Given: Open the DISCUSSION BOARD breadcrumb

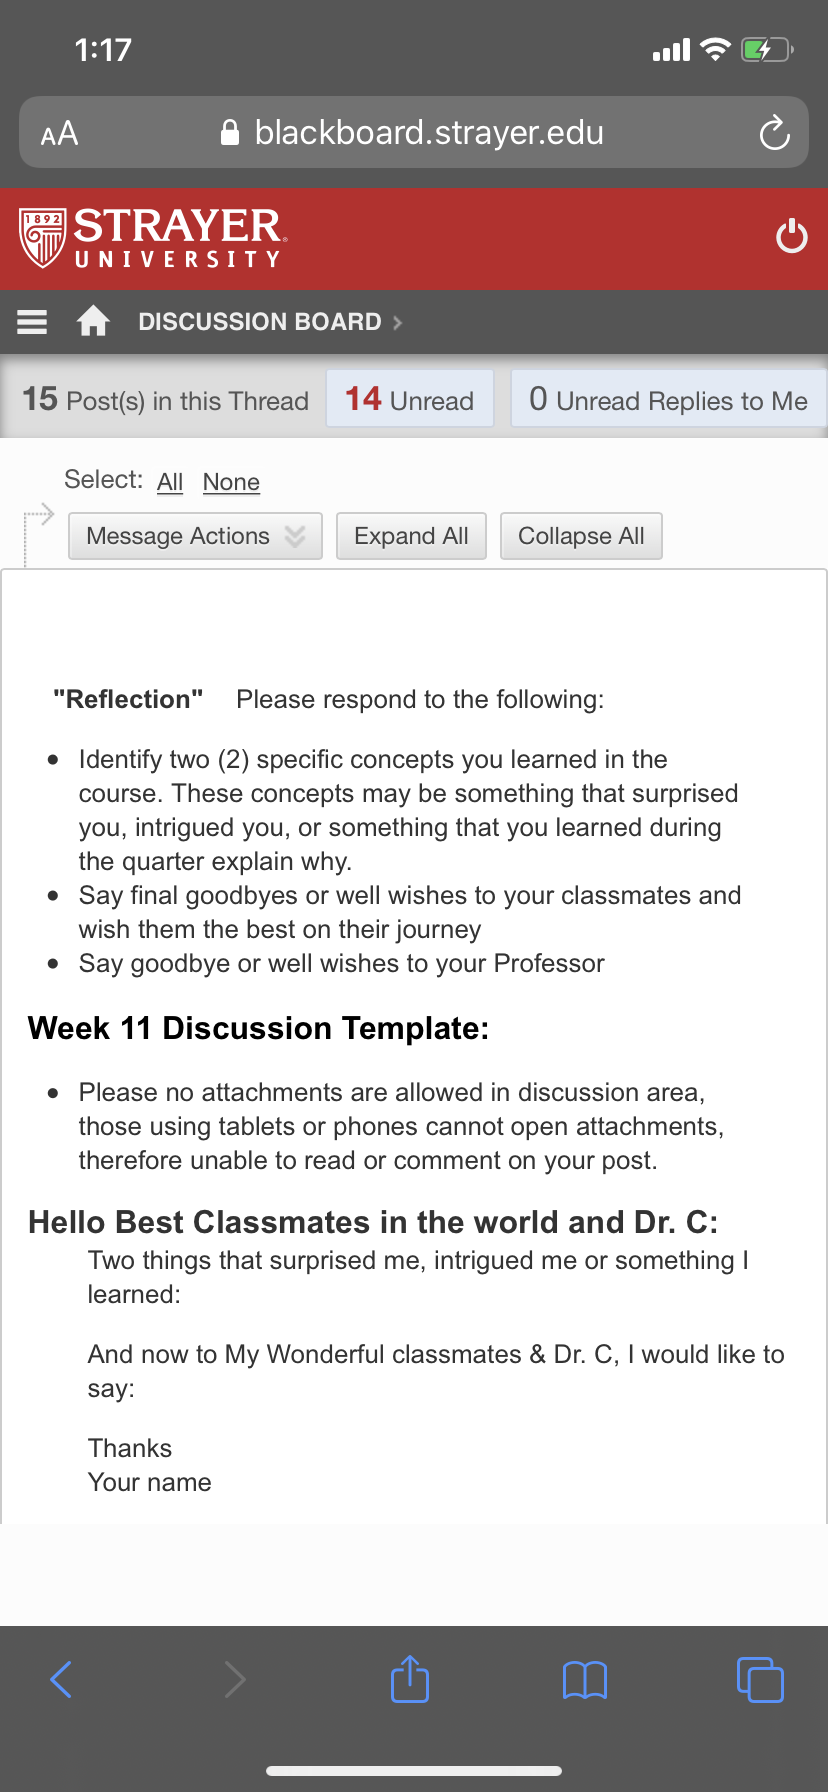Looking at the screenshot, I should [260, 322].
